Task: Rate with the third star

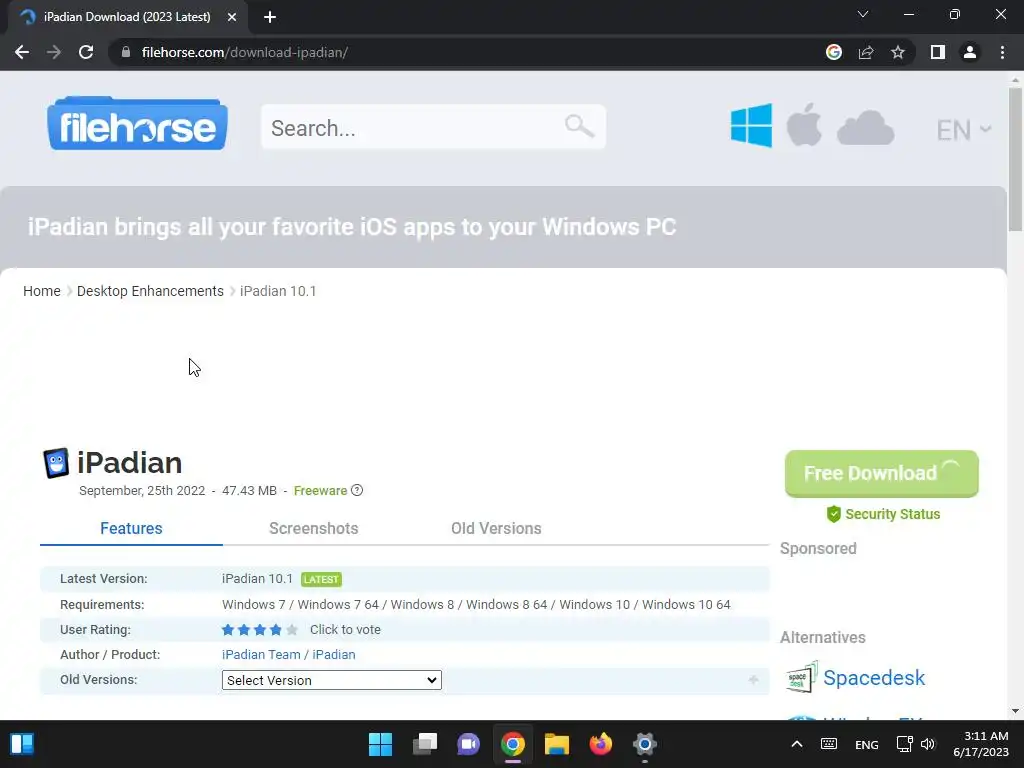Action: (260, 630)
